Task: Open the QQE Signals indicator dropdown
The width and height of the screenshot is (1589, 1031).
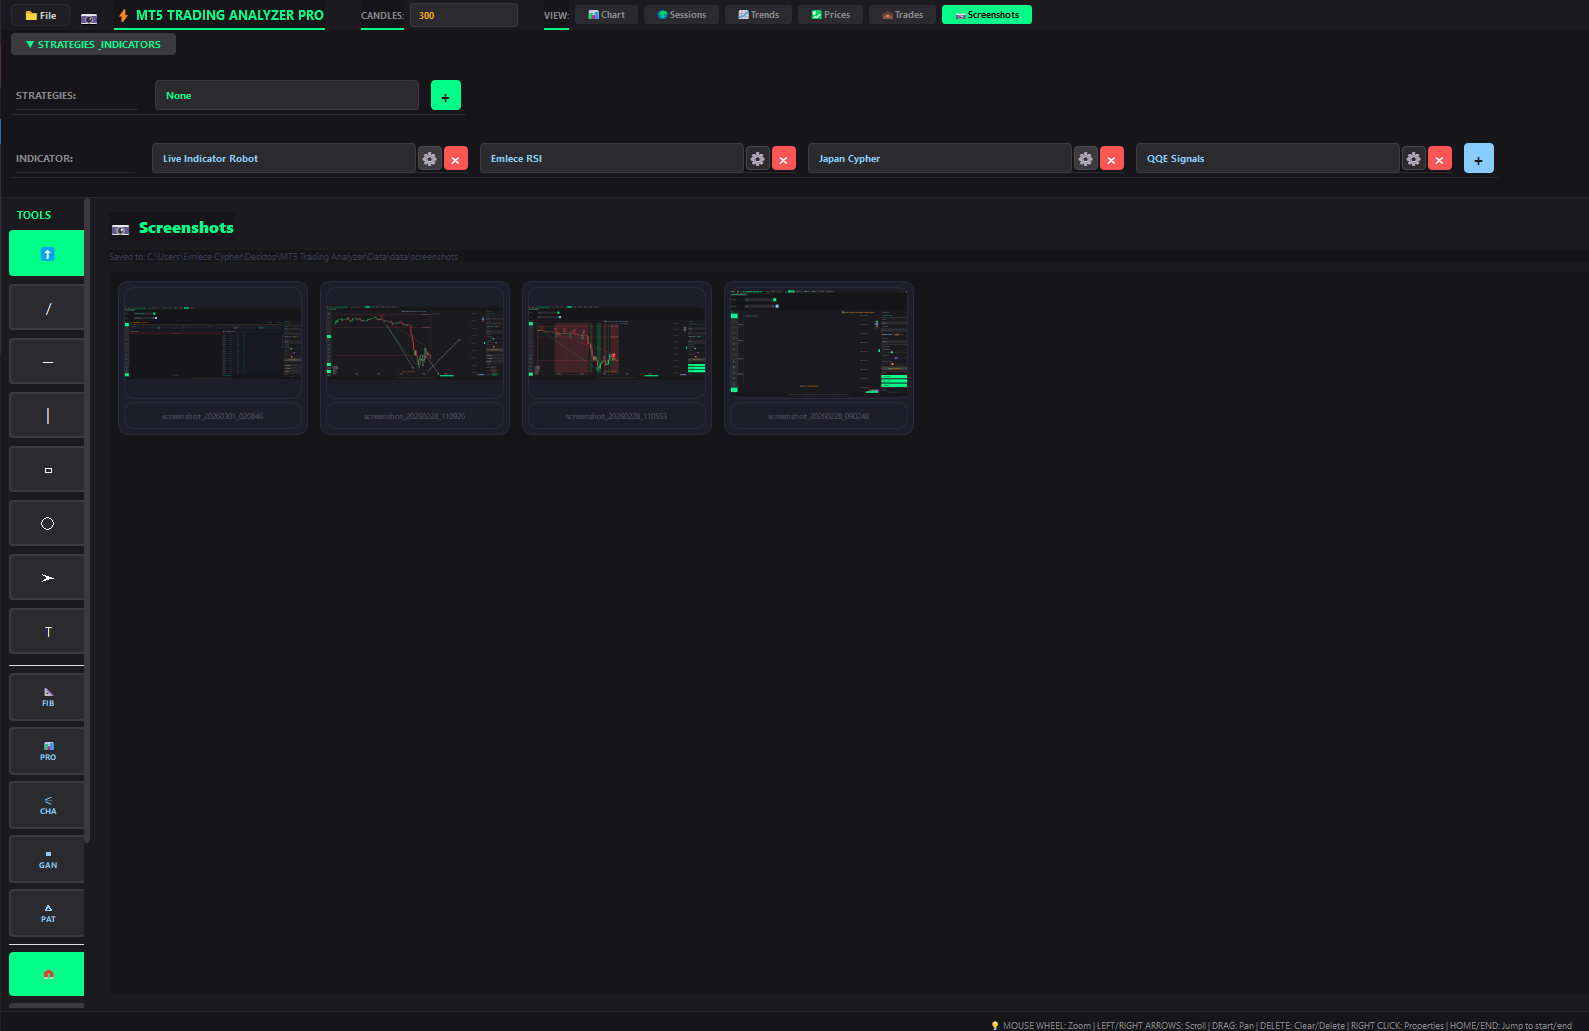Action: [x=1266, y=159]
